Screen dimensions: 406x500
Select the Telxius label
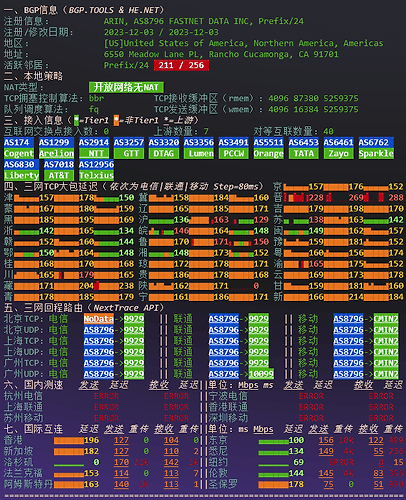96,175
